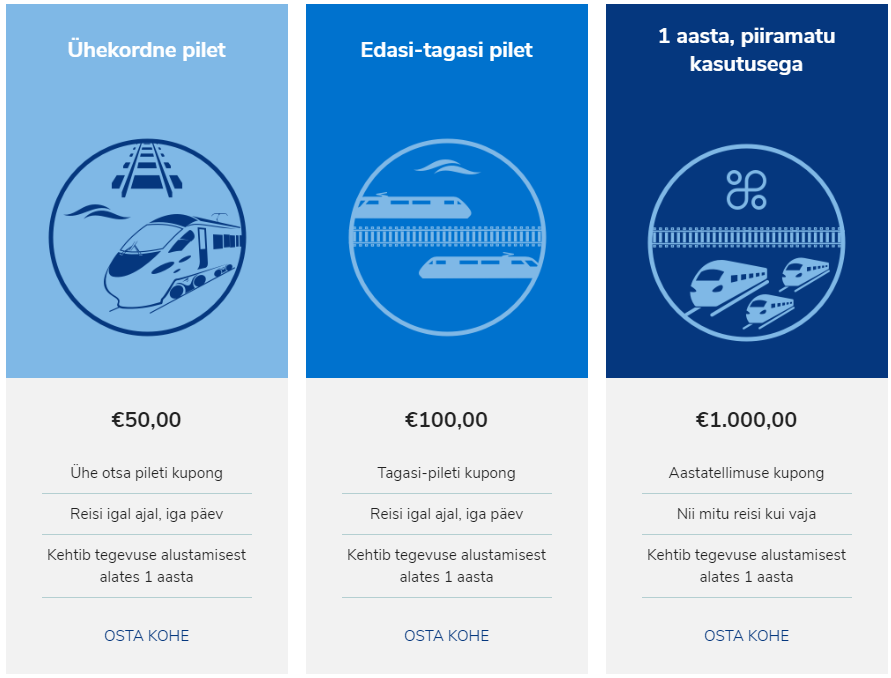Click the railway track symbol atop the single ticket circle
Viewport: 891px width, 678px height.
[x=147, y=170]
